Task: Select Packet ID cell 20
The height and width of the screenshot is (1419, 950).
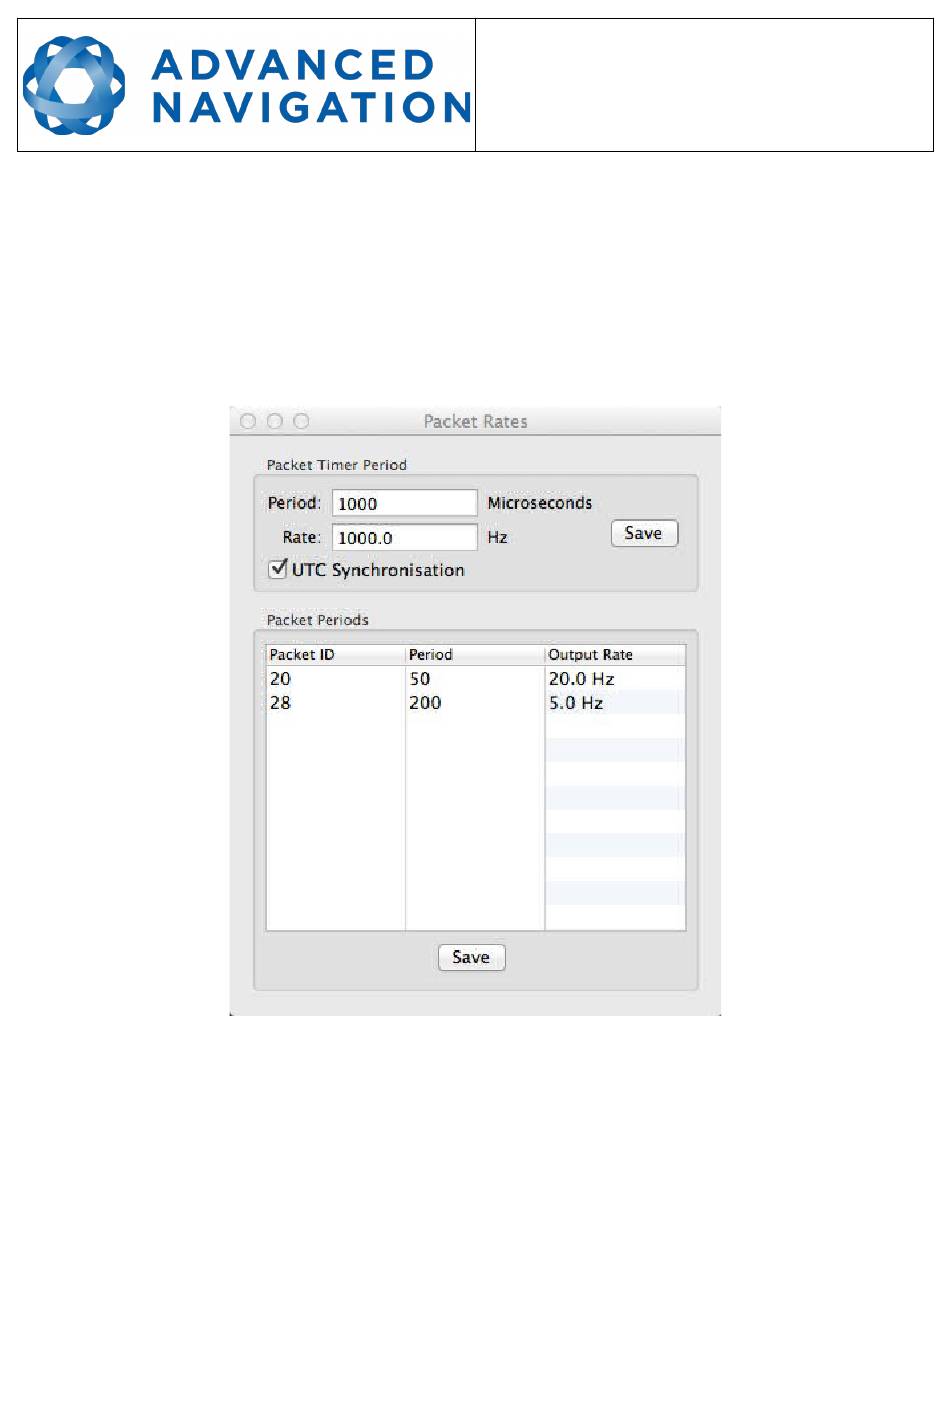Action: coord(335,678)
